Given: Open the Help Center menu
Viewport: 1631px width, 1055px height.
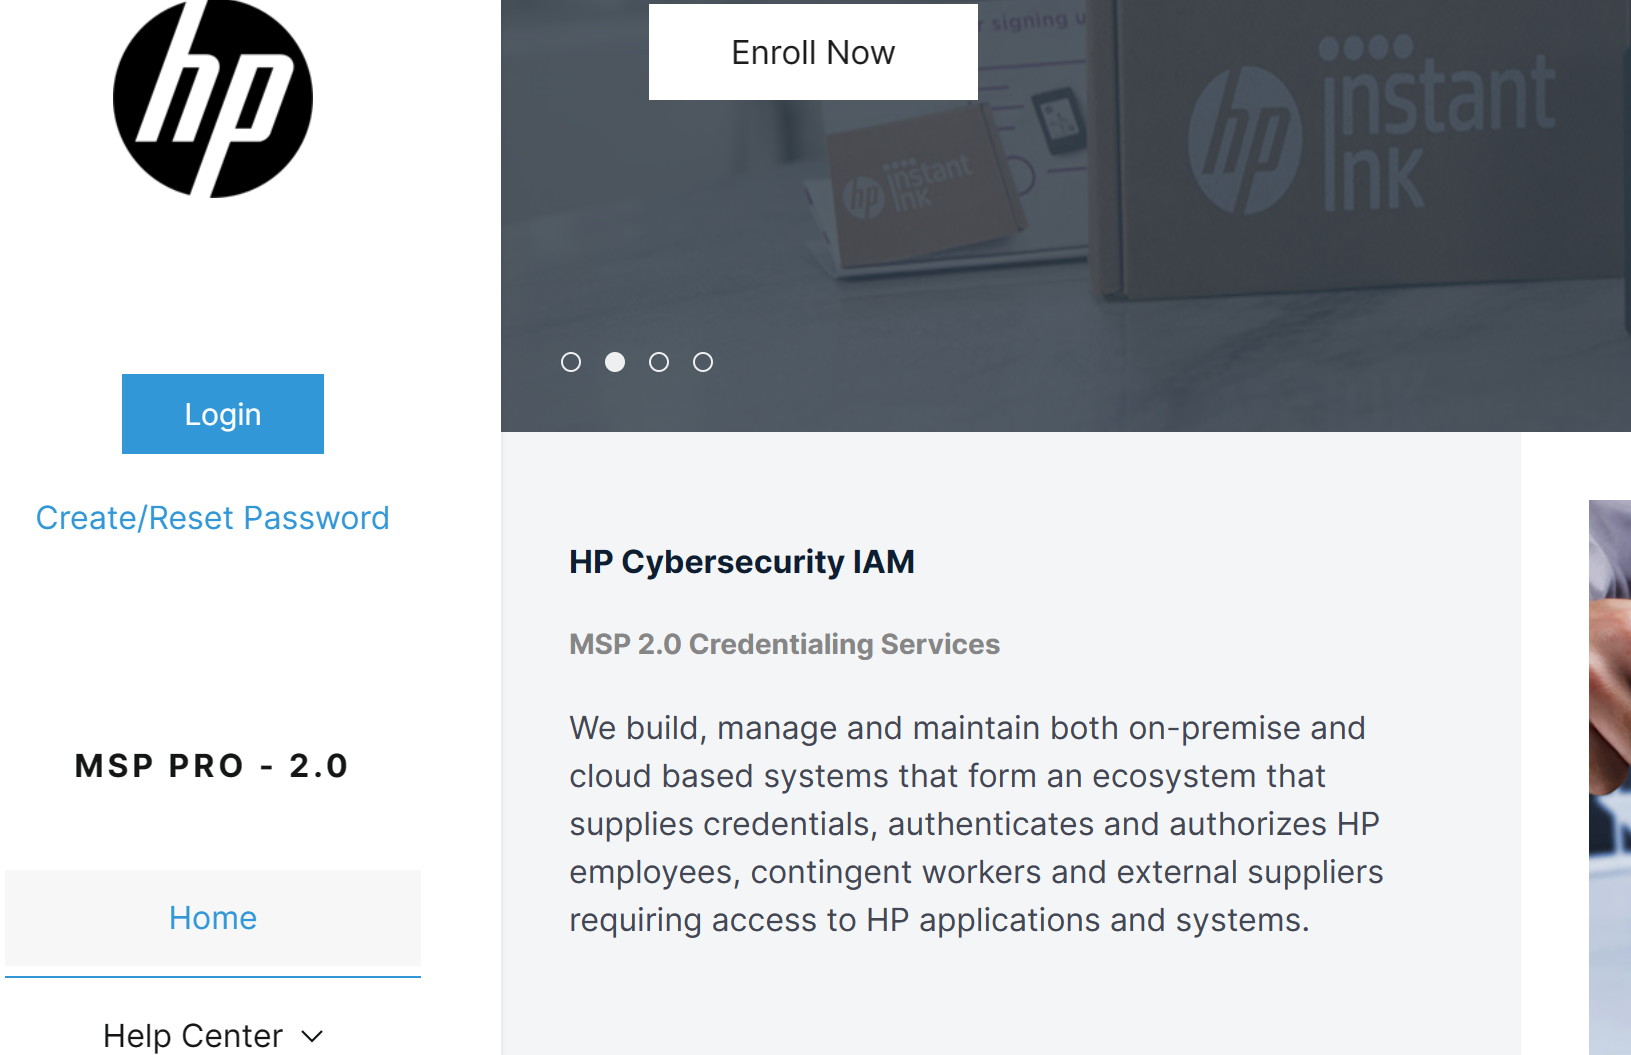Looking at the screenshot, I should click(x=193, y=1035).
